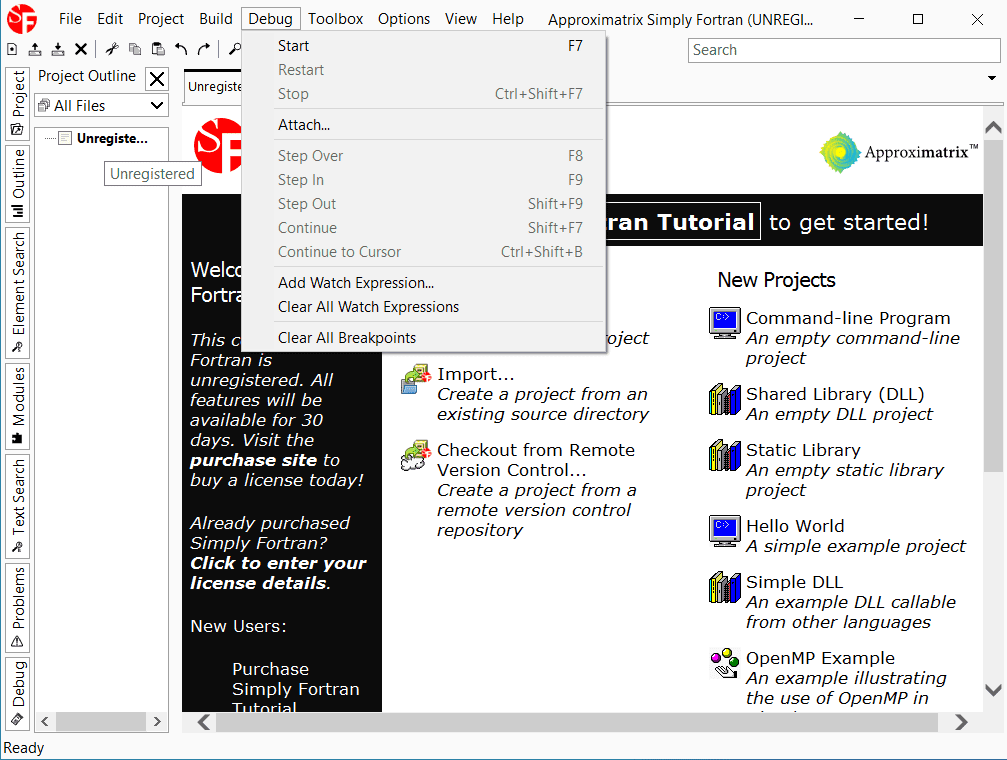Screen dimensions: 1007x760
Task: Select the Unregistered document tab
Action: (x=215, y=87)
